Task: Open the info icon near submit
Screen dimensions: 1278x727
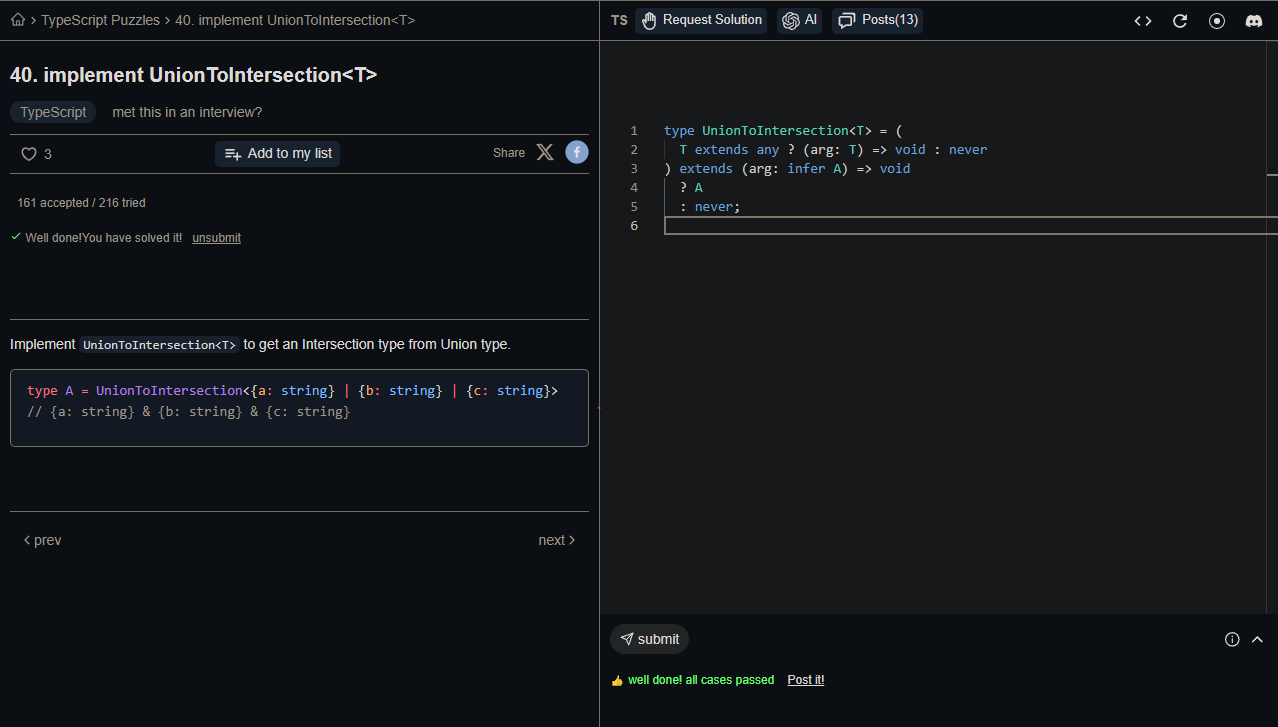Action: click(x=1232, y=640)
